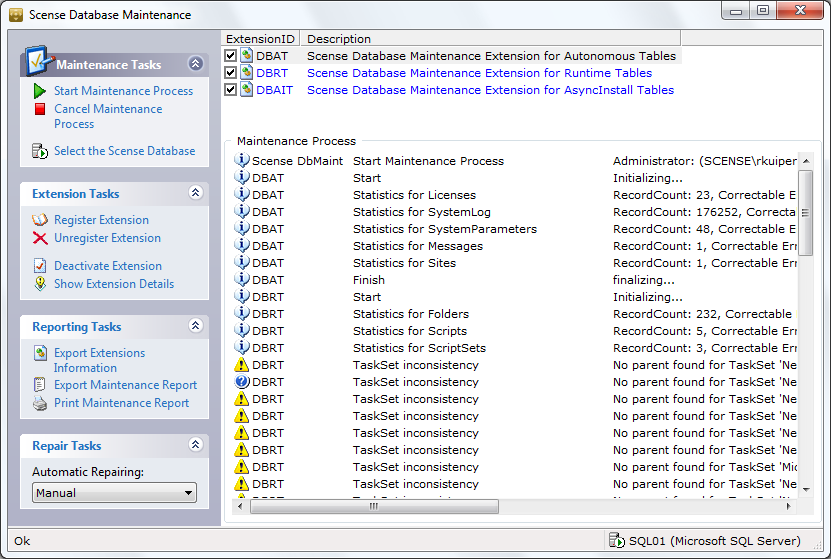This screenshot has height=559, width=831.
Task: Click the Show Extension Details link
Action: (x=114, y=284)
